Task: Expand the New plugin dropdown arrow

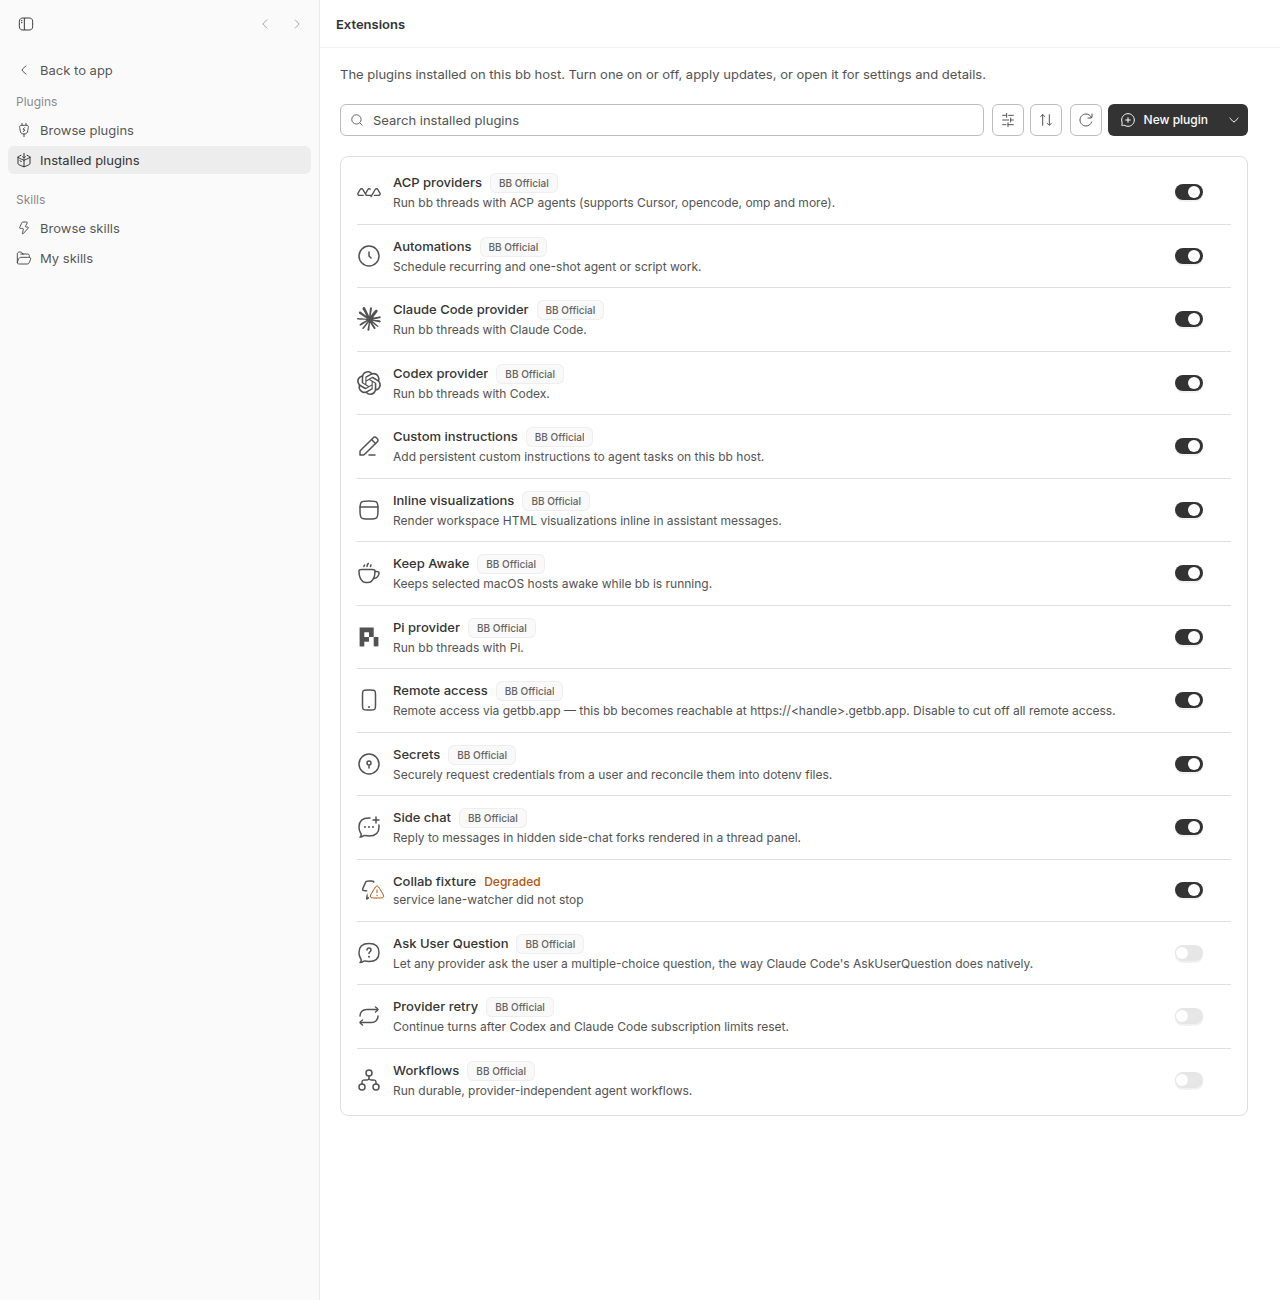Action: coord(1234,120)
